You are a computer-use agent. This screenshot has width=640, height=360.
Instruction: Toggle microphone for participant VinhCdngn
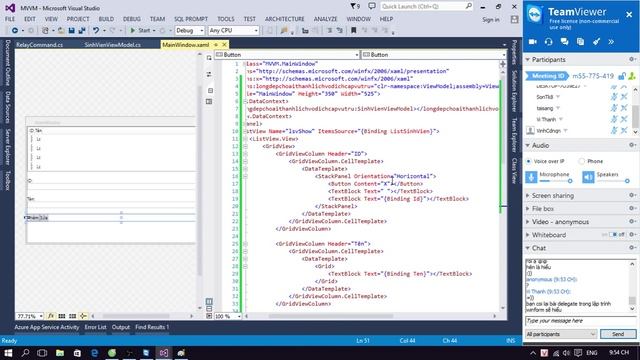[x=614, y=131]
